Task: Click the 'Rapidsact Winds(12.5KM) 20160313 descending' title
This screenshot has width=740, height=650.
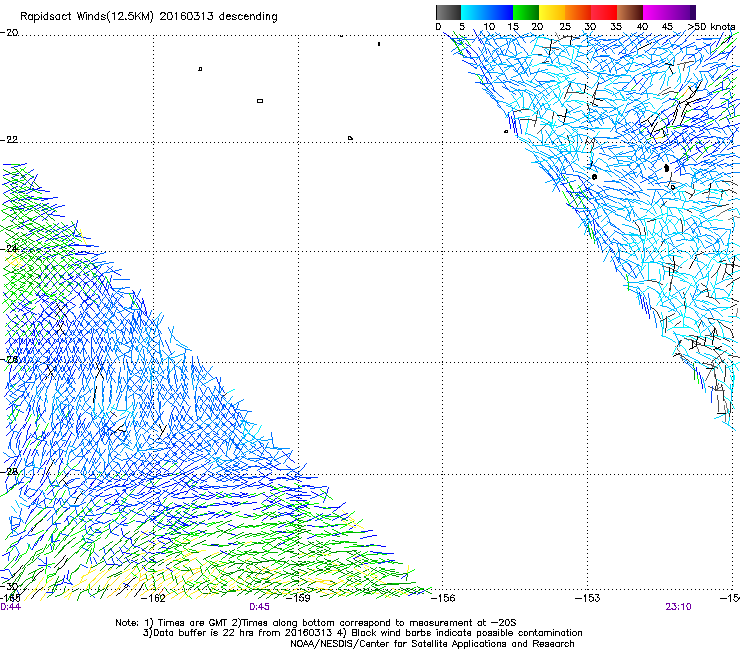Action: coord(149,17)
